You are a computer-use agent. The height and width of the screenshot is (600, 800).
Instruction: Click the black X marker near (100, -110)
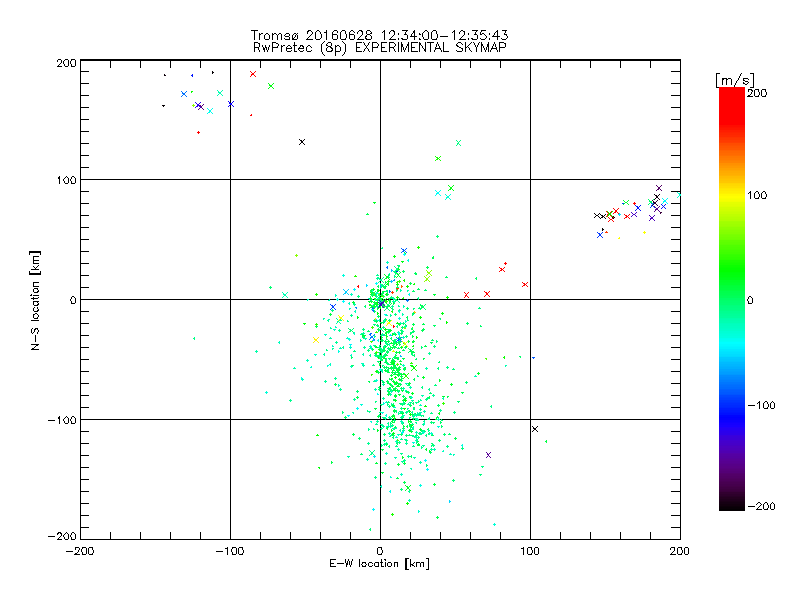click(x=535, y=429)
